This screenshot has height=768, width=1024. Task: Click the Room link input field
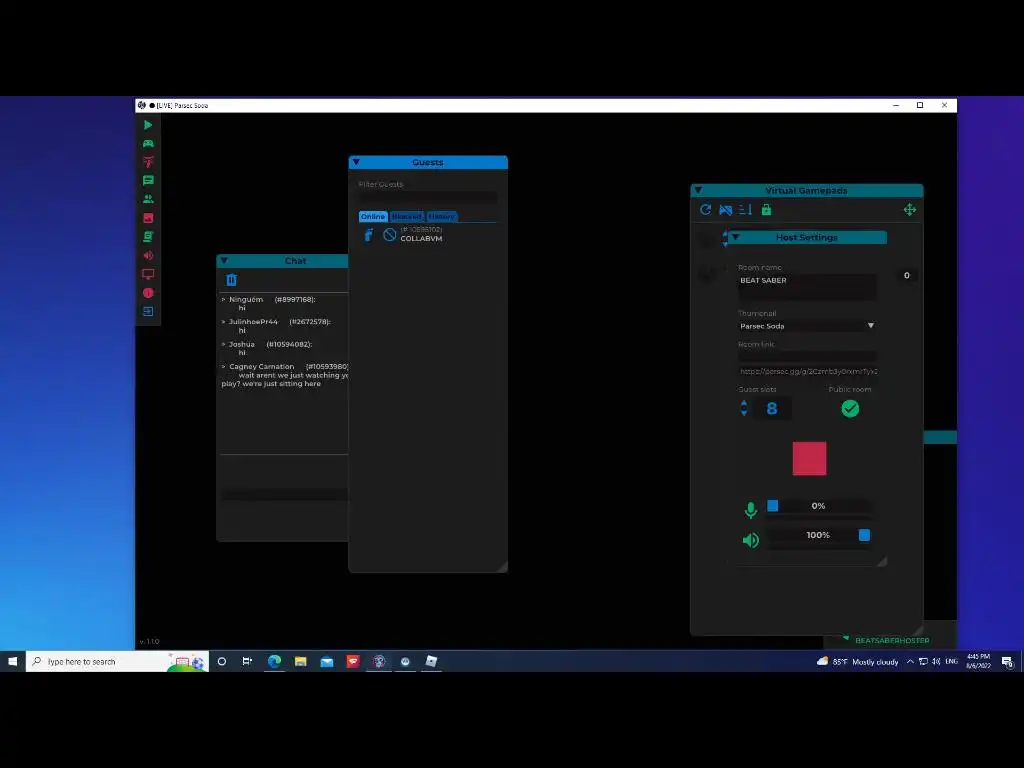pos(807,356)
